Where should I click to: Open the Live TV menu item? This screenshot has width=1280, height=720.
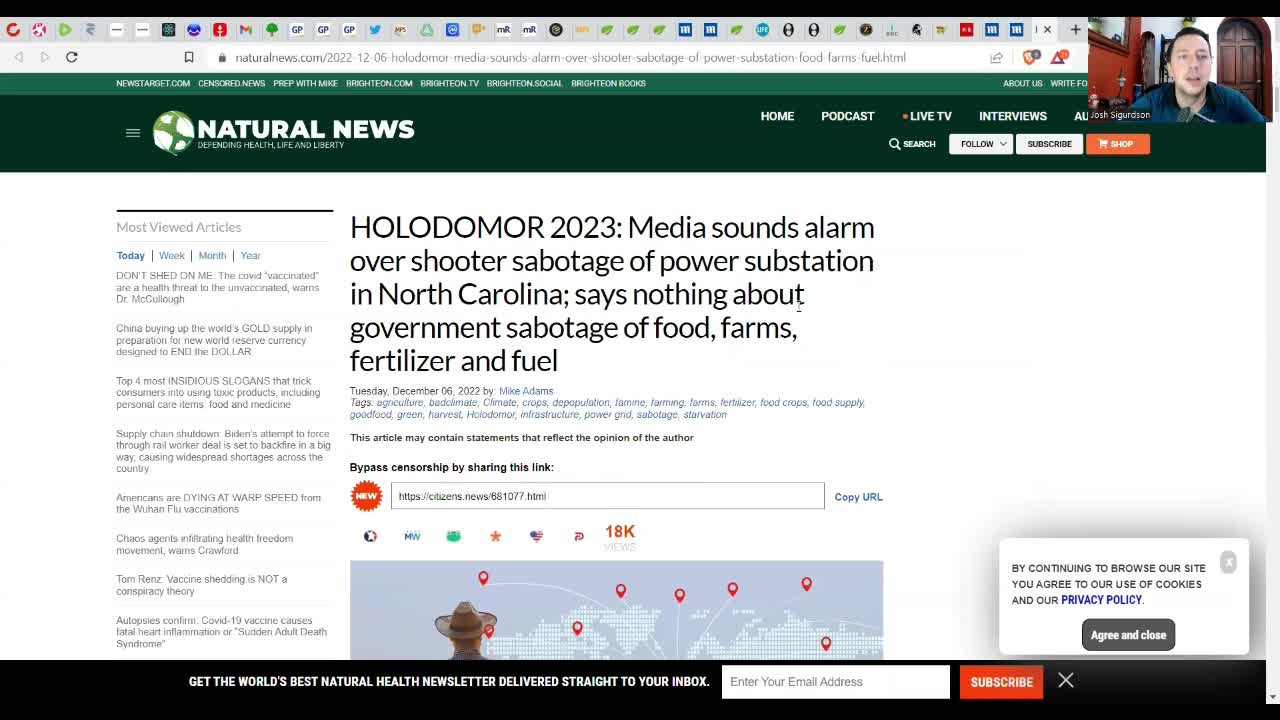(927, 116)
